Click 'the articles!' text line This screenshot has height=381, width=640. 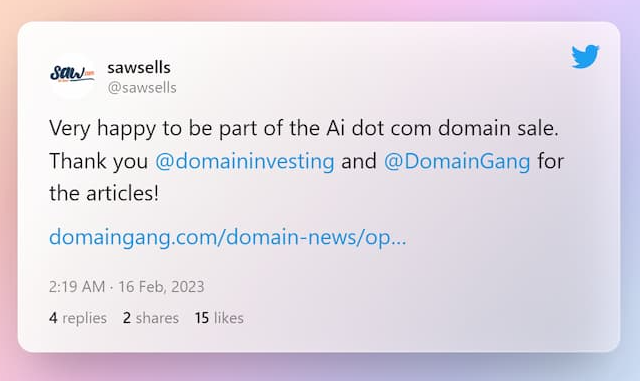pos(104,194)
